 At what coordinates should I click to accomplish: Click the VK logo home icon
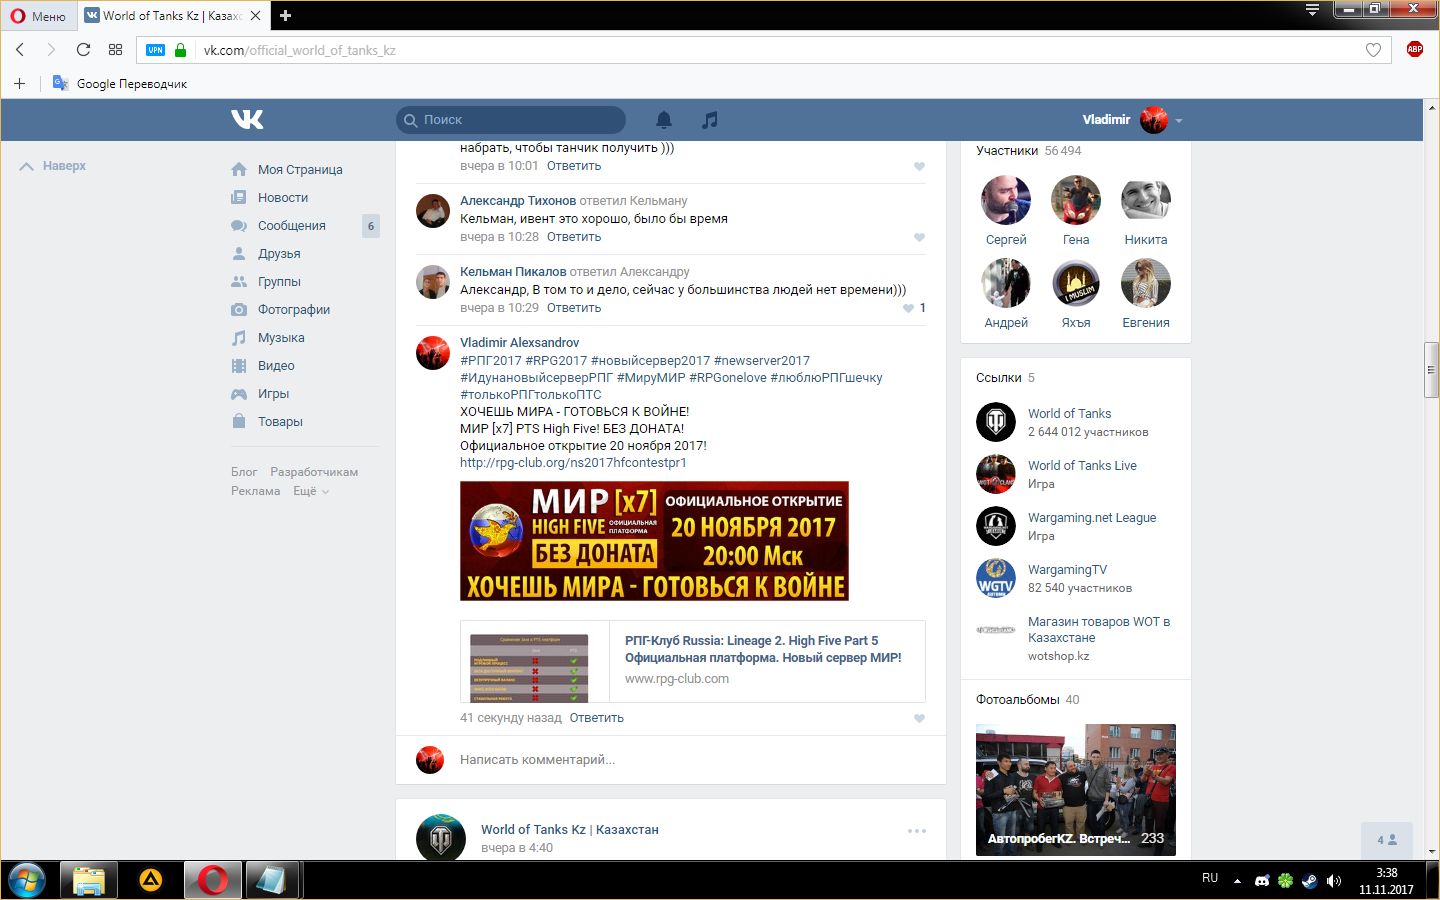coord(247,120)
